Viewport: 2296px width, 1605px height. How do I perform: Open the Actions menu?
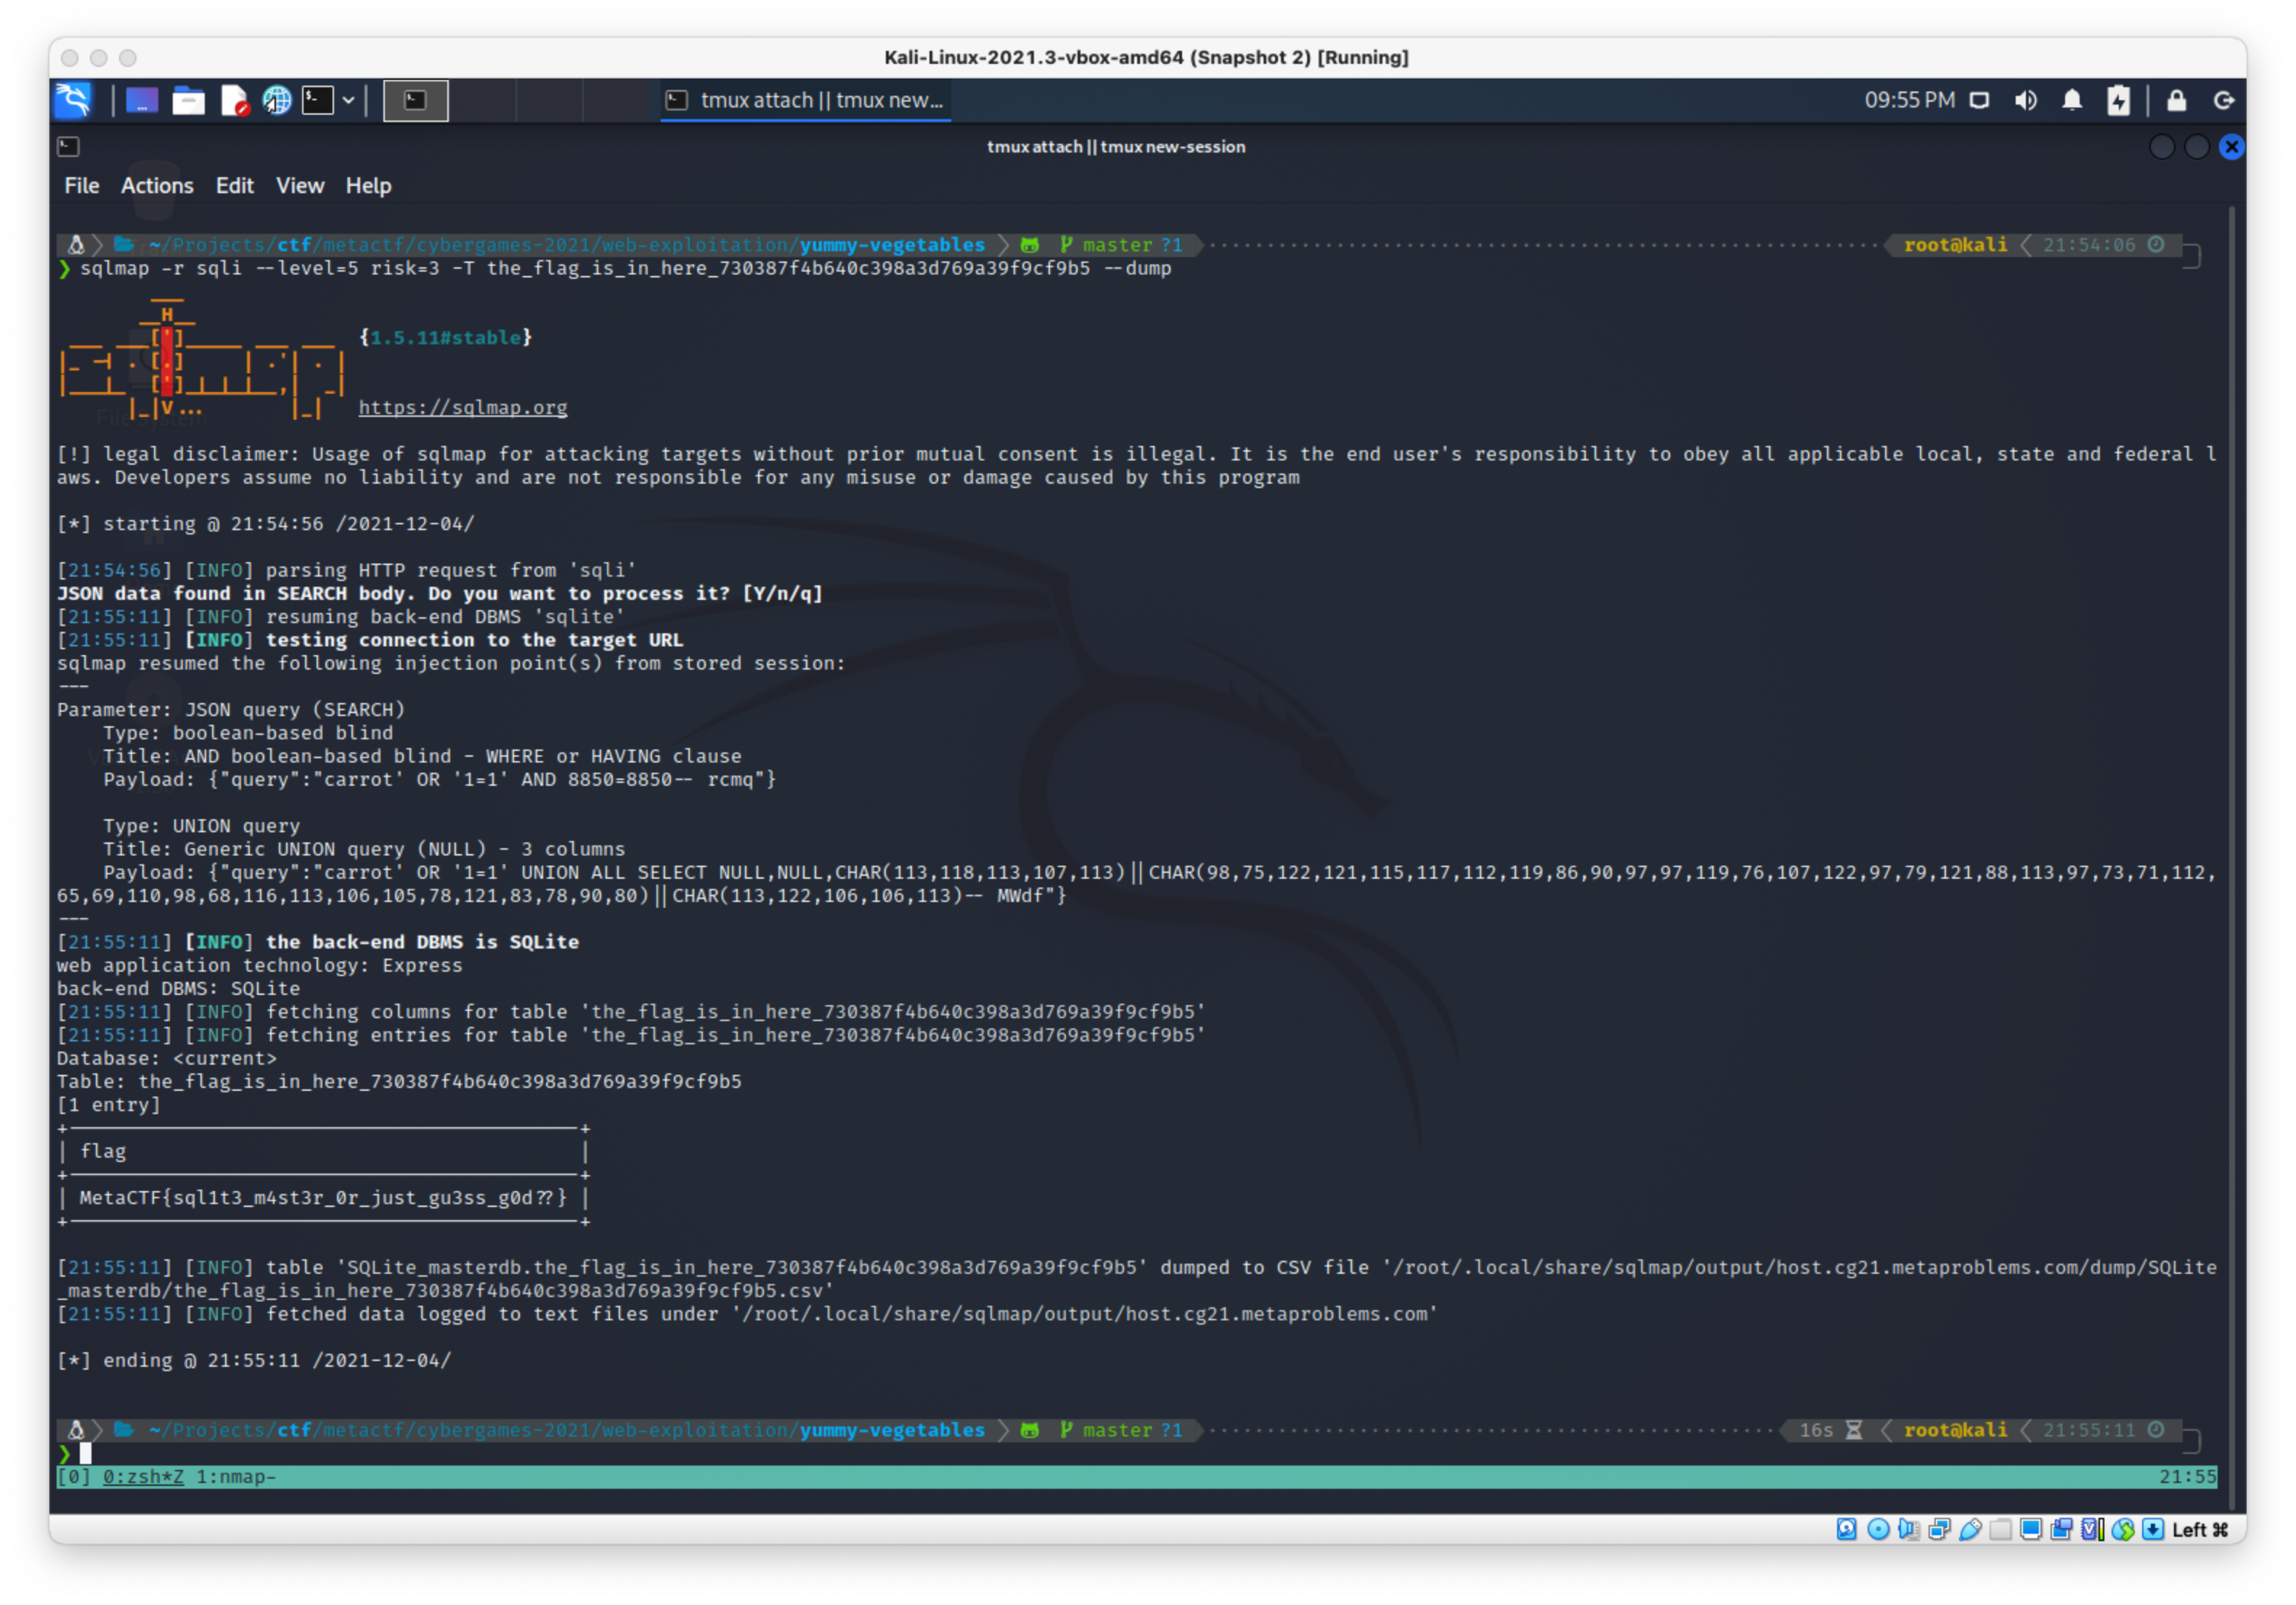tap(157, 186)
